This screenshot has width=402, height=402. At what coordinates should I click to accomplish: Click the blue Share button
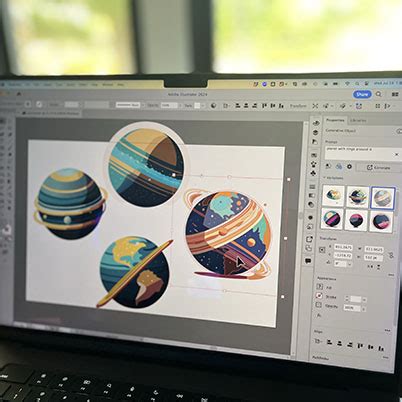[x=362, y=94]
